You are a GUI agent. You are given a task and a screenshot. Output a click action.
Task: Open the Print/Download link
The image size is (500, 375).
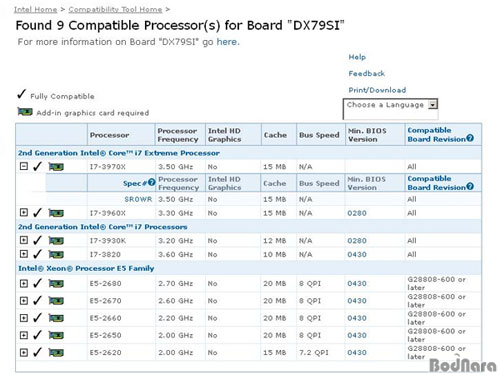[377, 90]
